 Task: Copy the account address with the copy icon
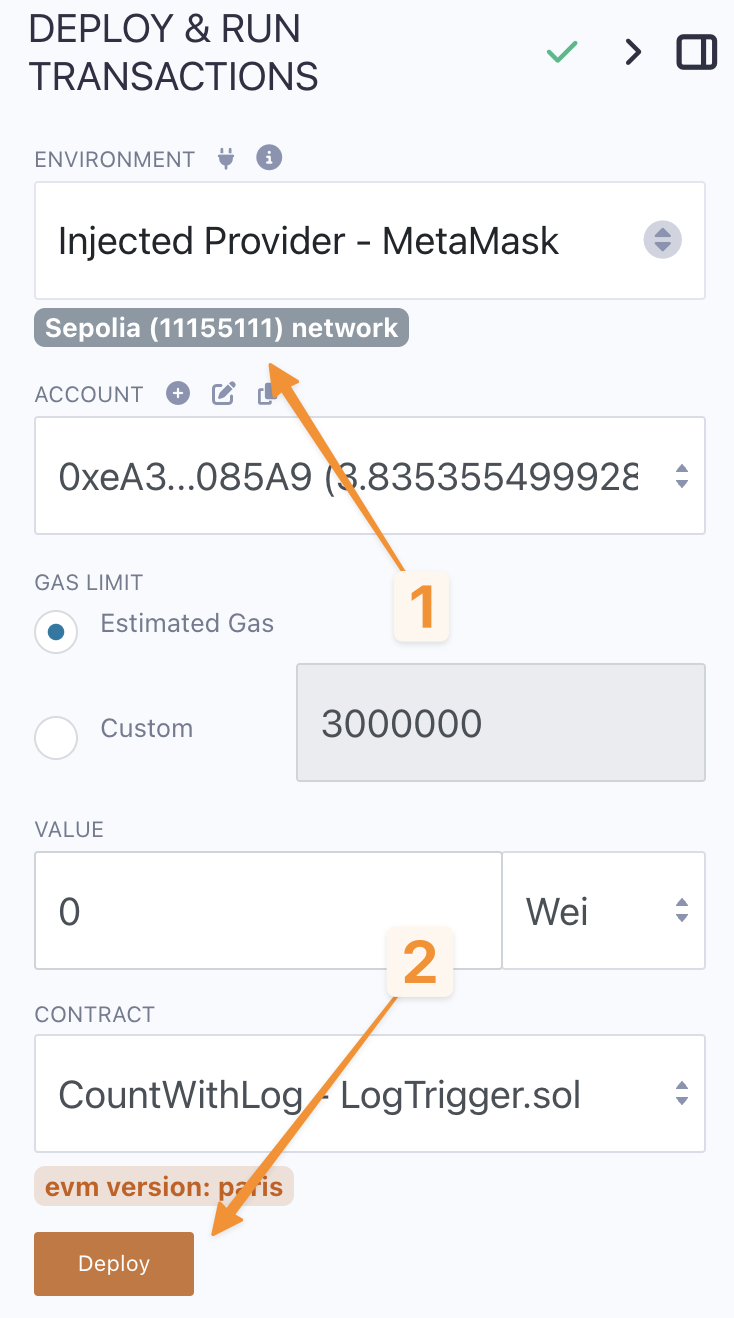click(x=266, y=394)
